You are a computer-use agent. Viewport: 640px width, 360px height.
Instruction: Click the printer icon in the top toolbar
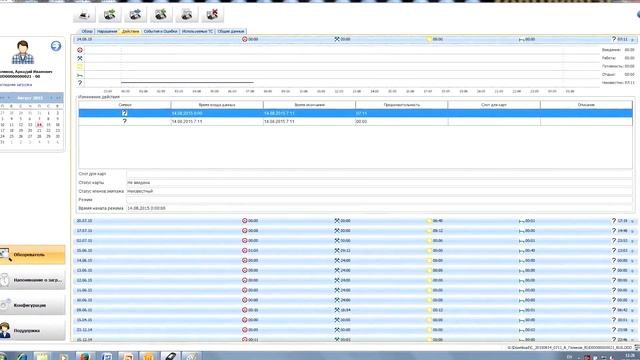[84, 15]
